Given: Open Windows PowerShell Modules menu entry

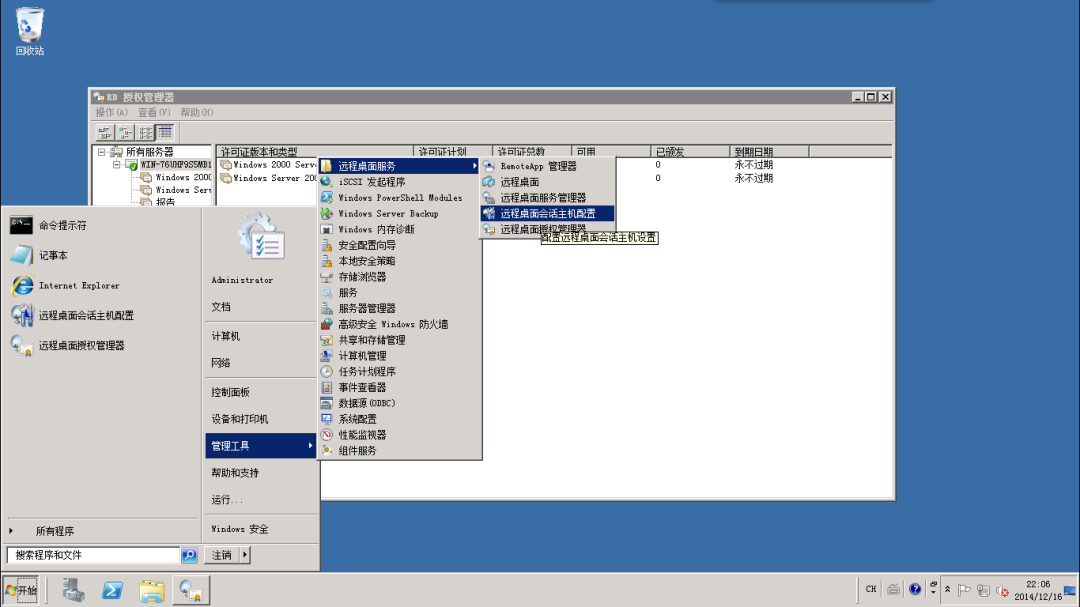Looking at the screenshot, I should point(399,198).
